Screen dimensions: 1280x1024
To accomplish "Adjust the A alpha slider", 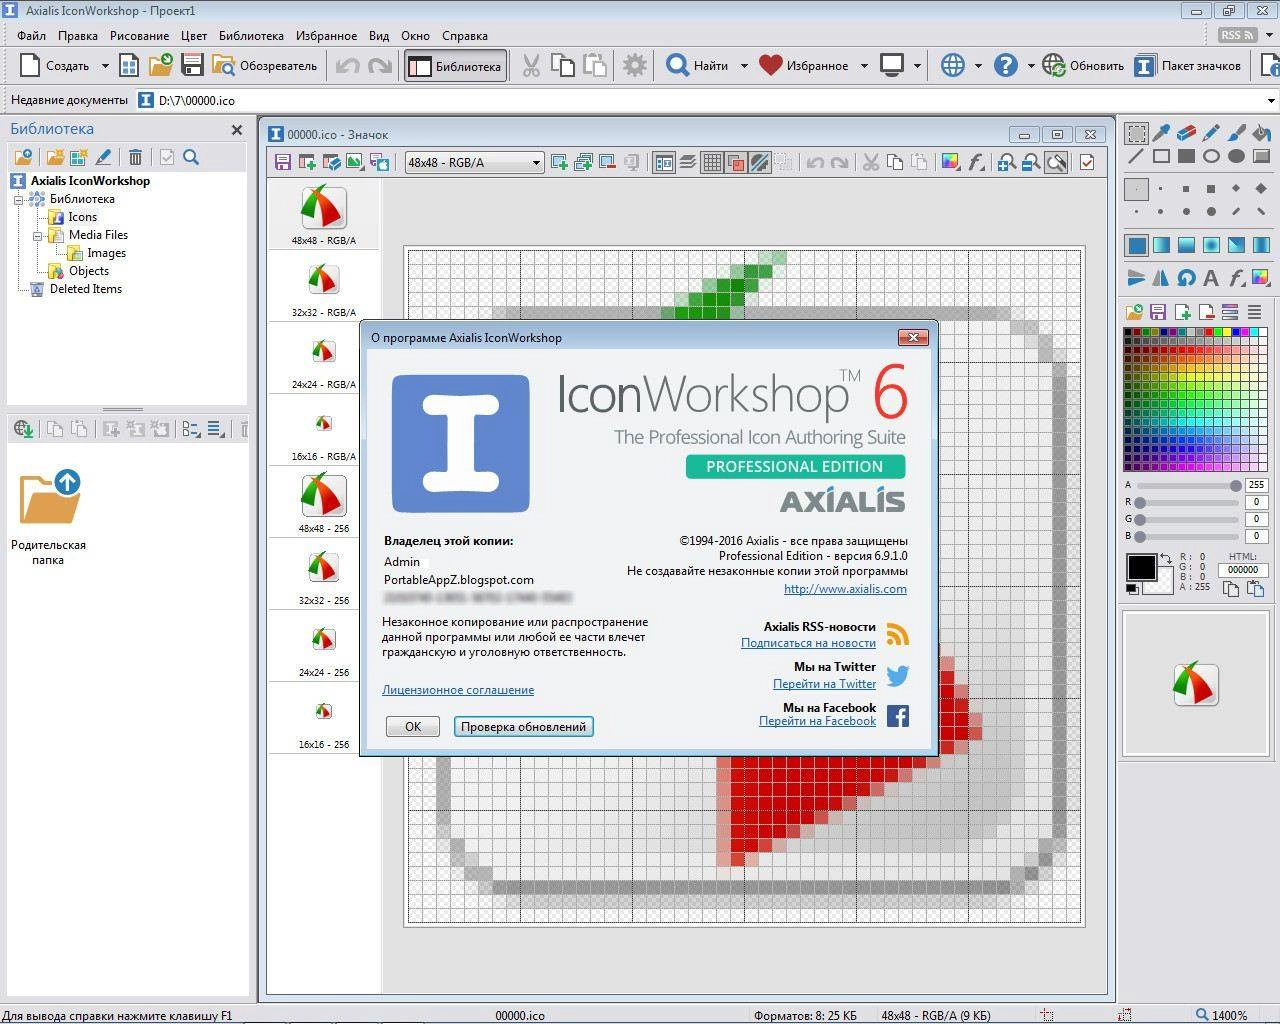I will 1188,485.
